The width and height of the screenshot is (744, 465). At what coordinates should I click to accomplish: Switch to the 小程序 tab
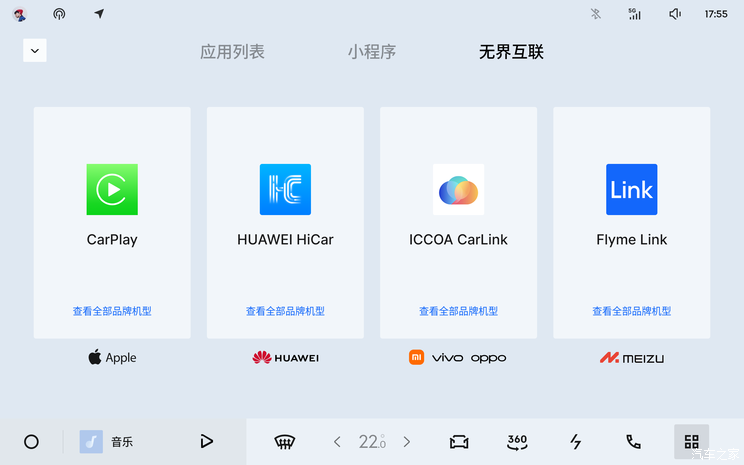tap(372, 52)
